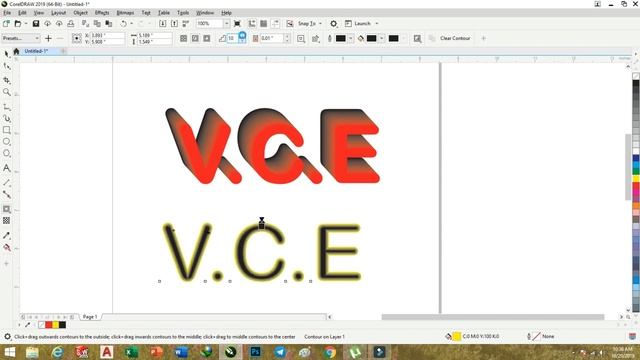
Task: Select the Text tool
Action: tap(7, 168)
